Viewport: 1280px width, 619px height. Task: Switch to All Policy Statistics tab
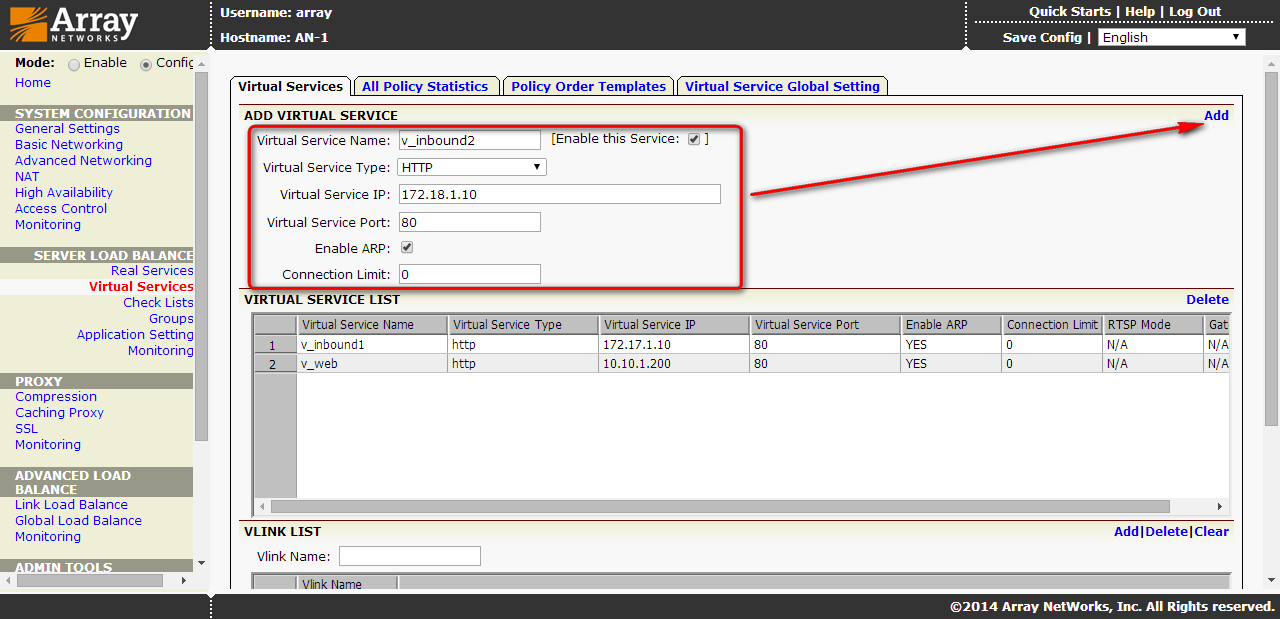(425, 87)
